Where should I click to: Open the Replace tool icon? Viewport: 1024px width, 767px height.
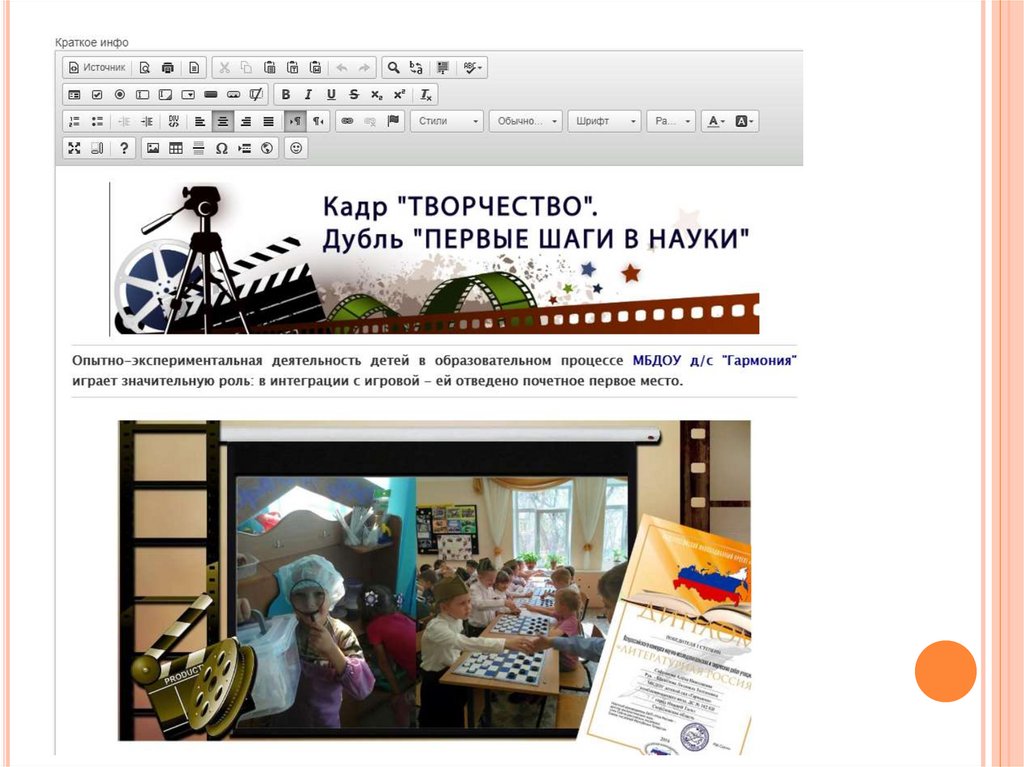pos(416,67)
